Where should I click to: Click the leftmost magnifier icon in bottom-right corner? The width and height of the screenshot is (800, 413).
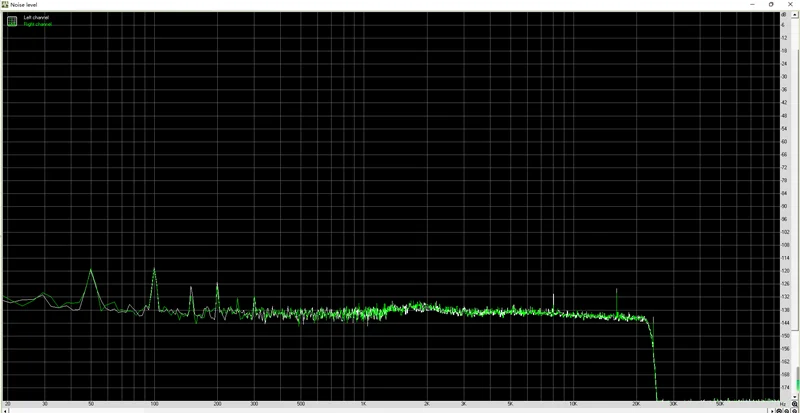pos(780,410)
